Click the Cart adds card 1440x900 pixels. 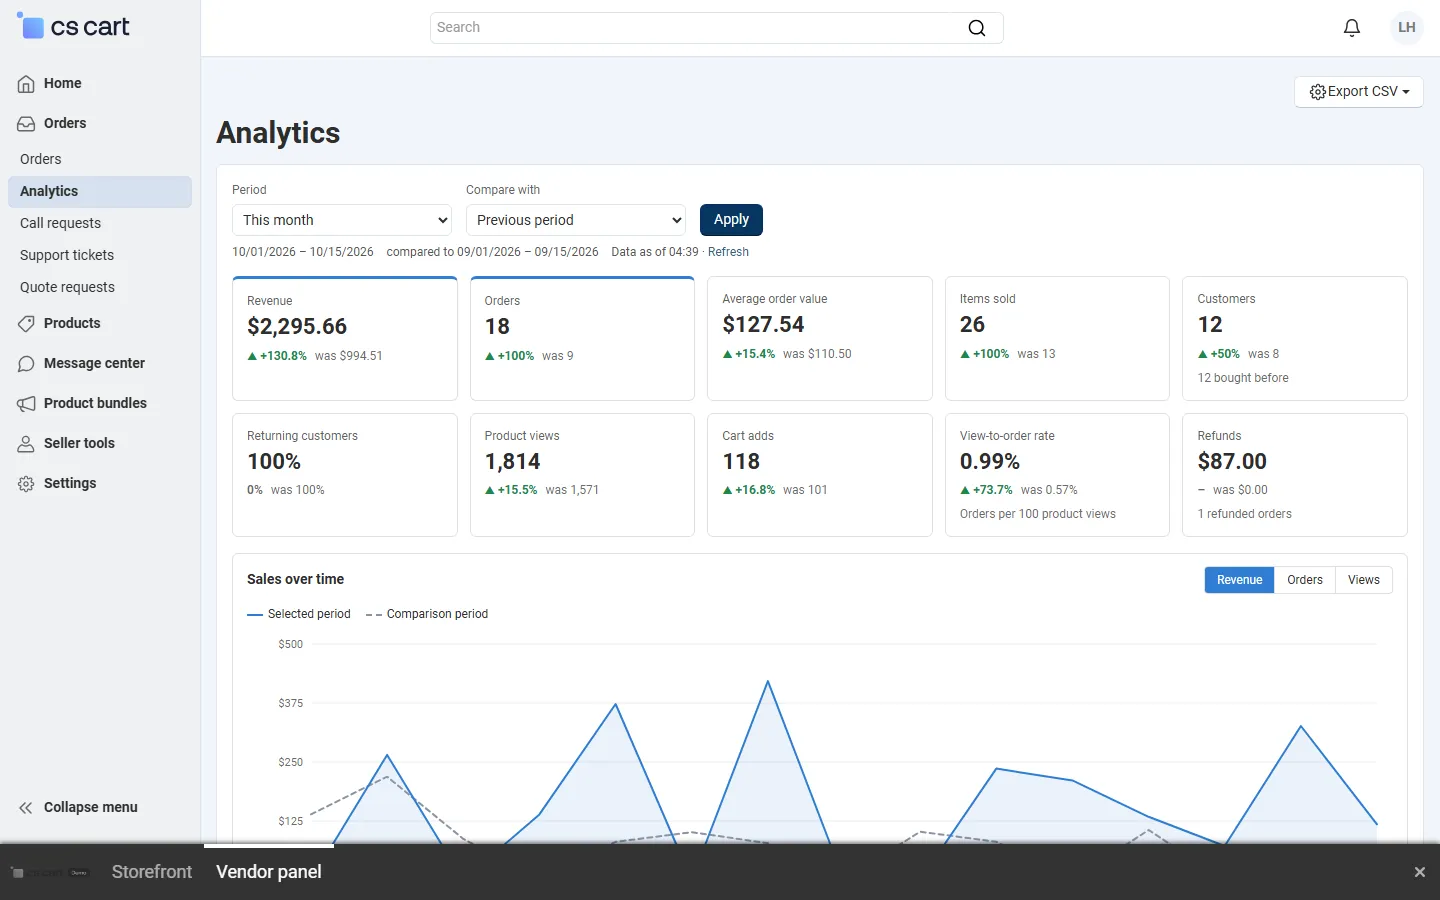(x=820, y=475)
